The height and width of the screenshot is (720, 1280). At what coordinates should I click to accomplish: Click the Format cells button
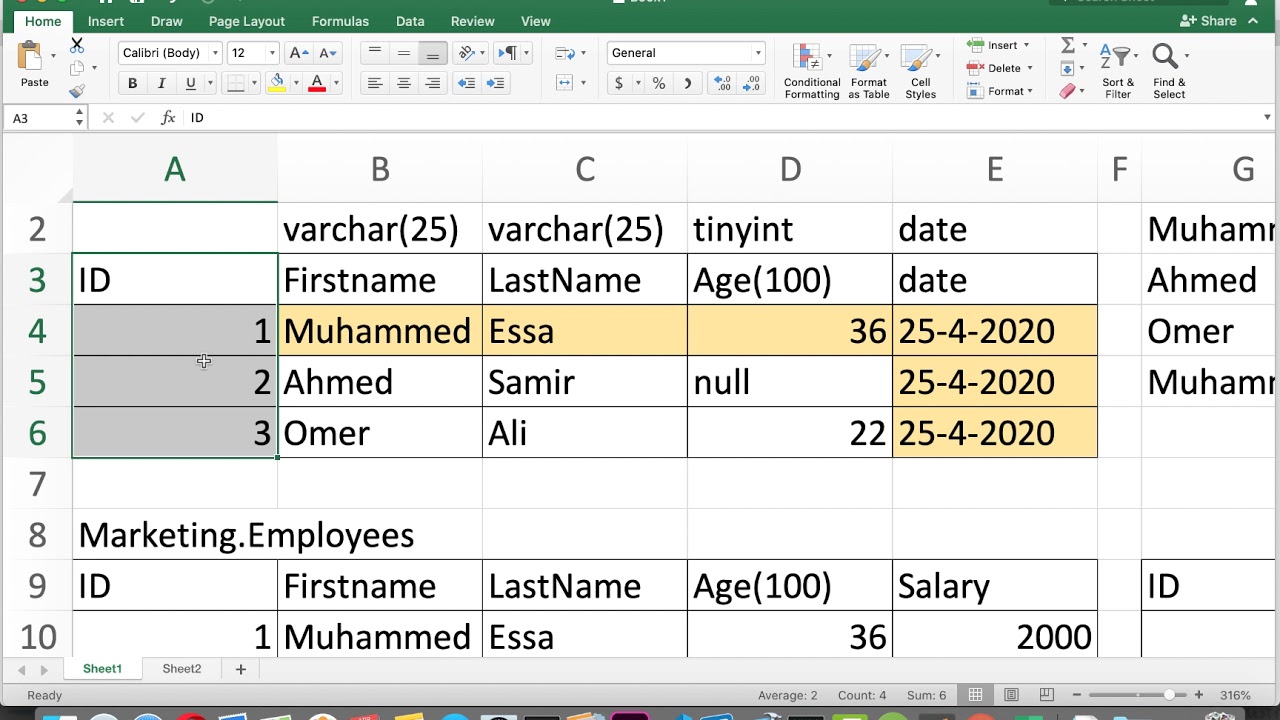pyautogui.click(x=1000, y=91)
